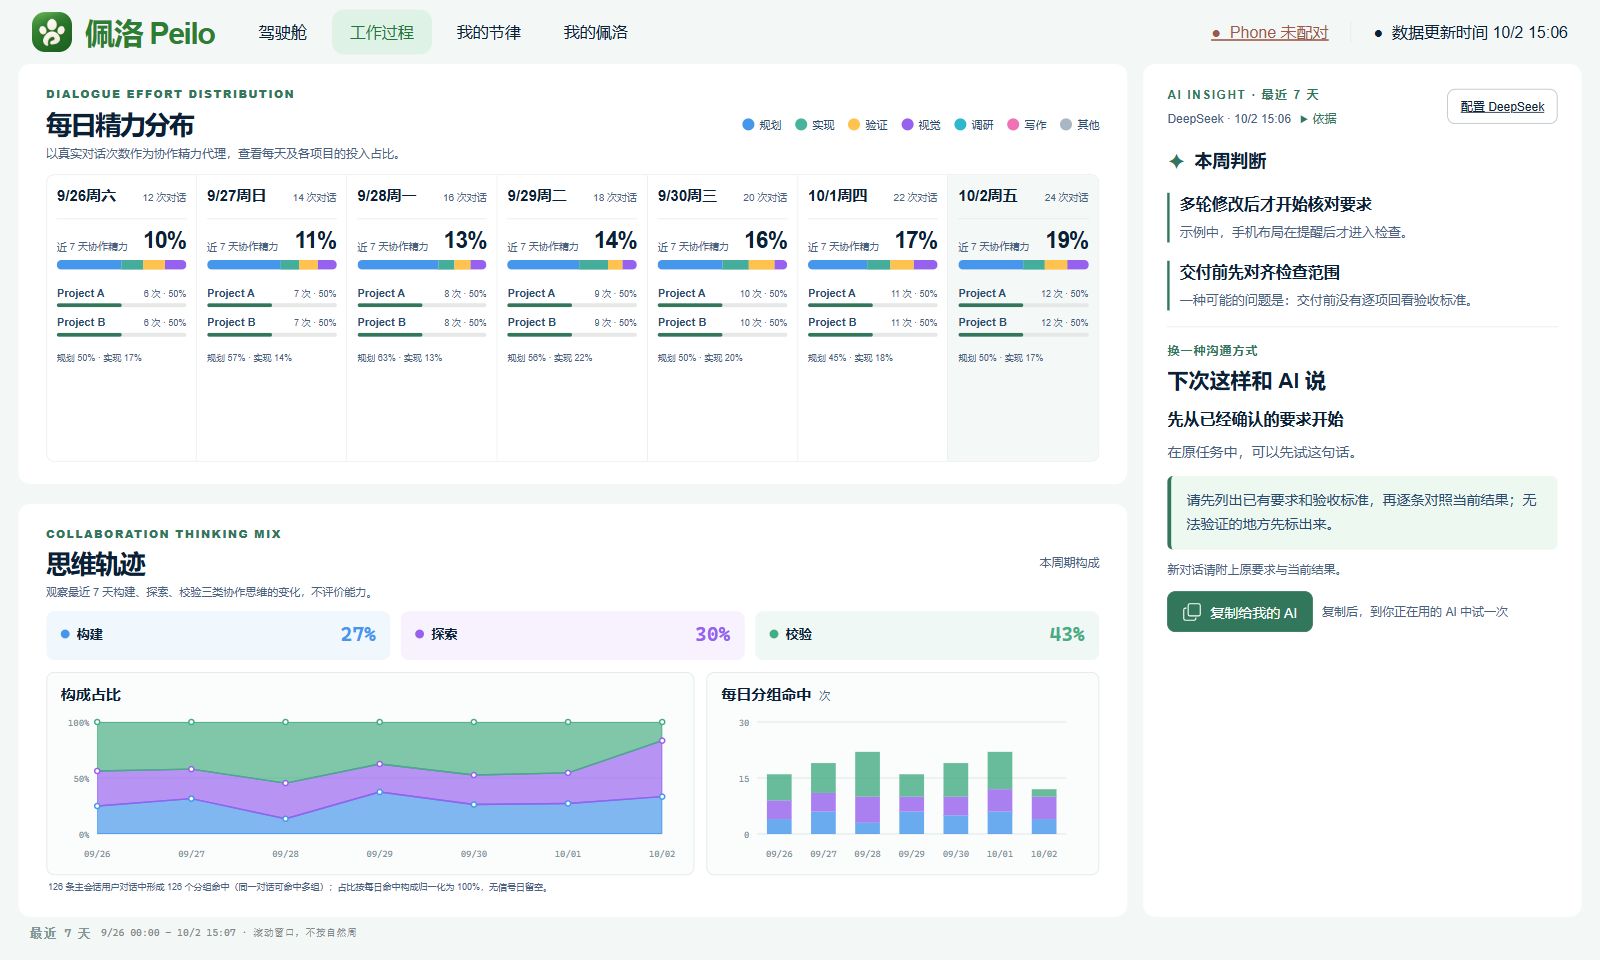This screenshot has width=1600, height=960.
Task: Click the 数据更新时间 10/2 15:06 status
Action: point(1471,32)
